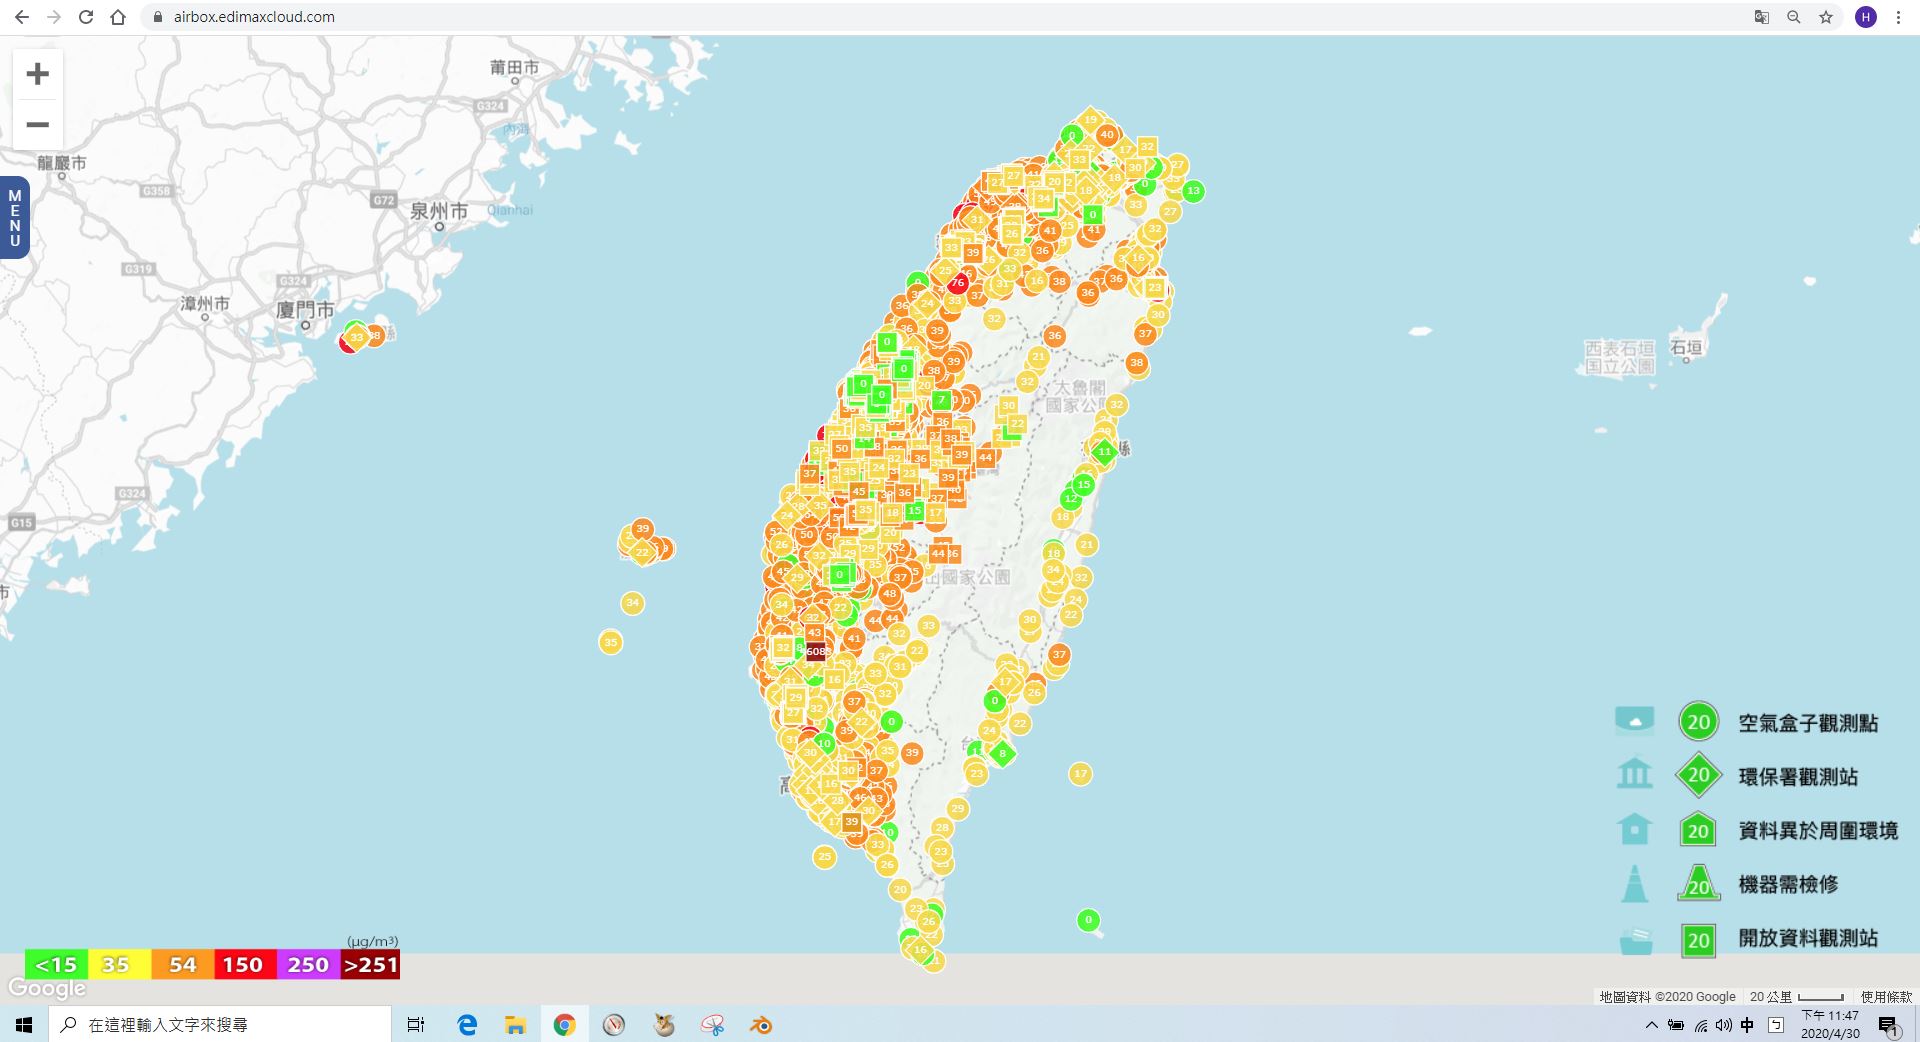1920x1042 pixels.
Task: Click the 資料異於周圍環境 legend label
Action: [1818, 831]
